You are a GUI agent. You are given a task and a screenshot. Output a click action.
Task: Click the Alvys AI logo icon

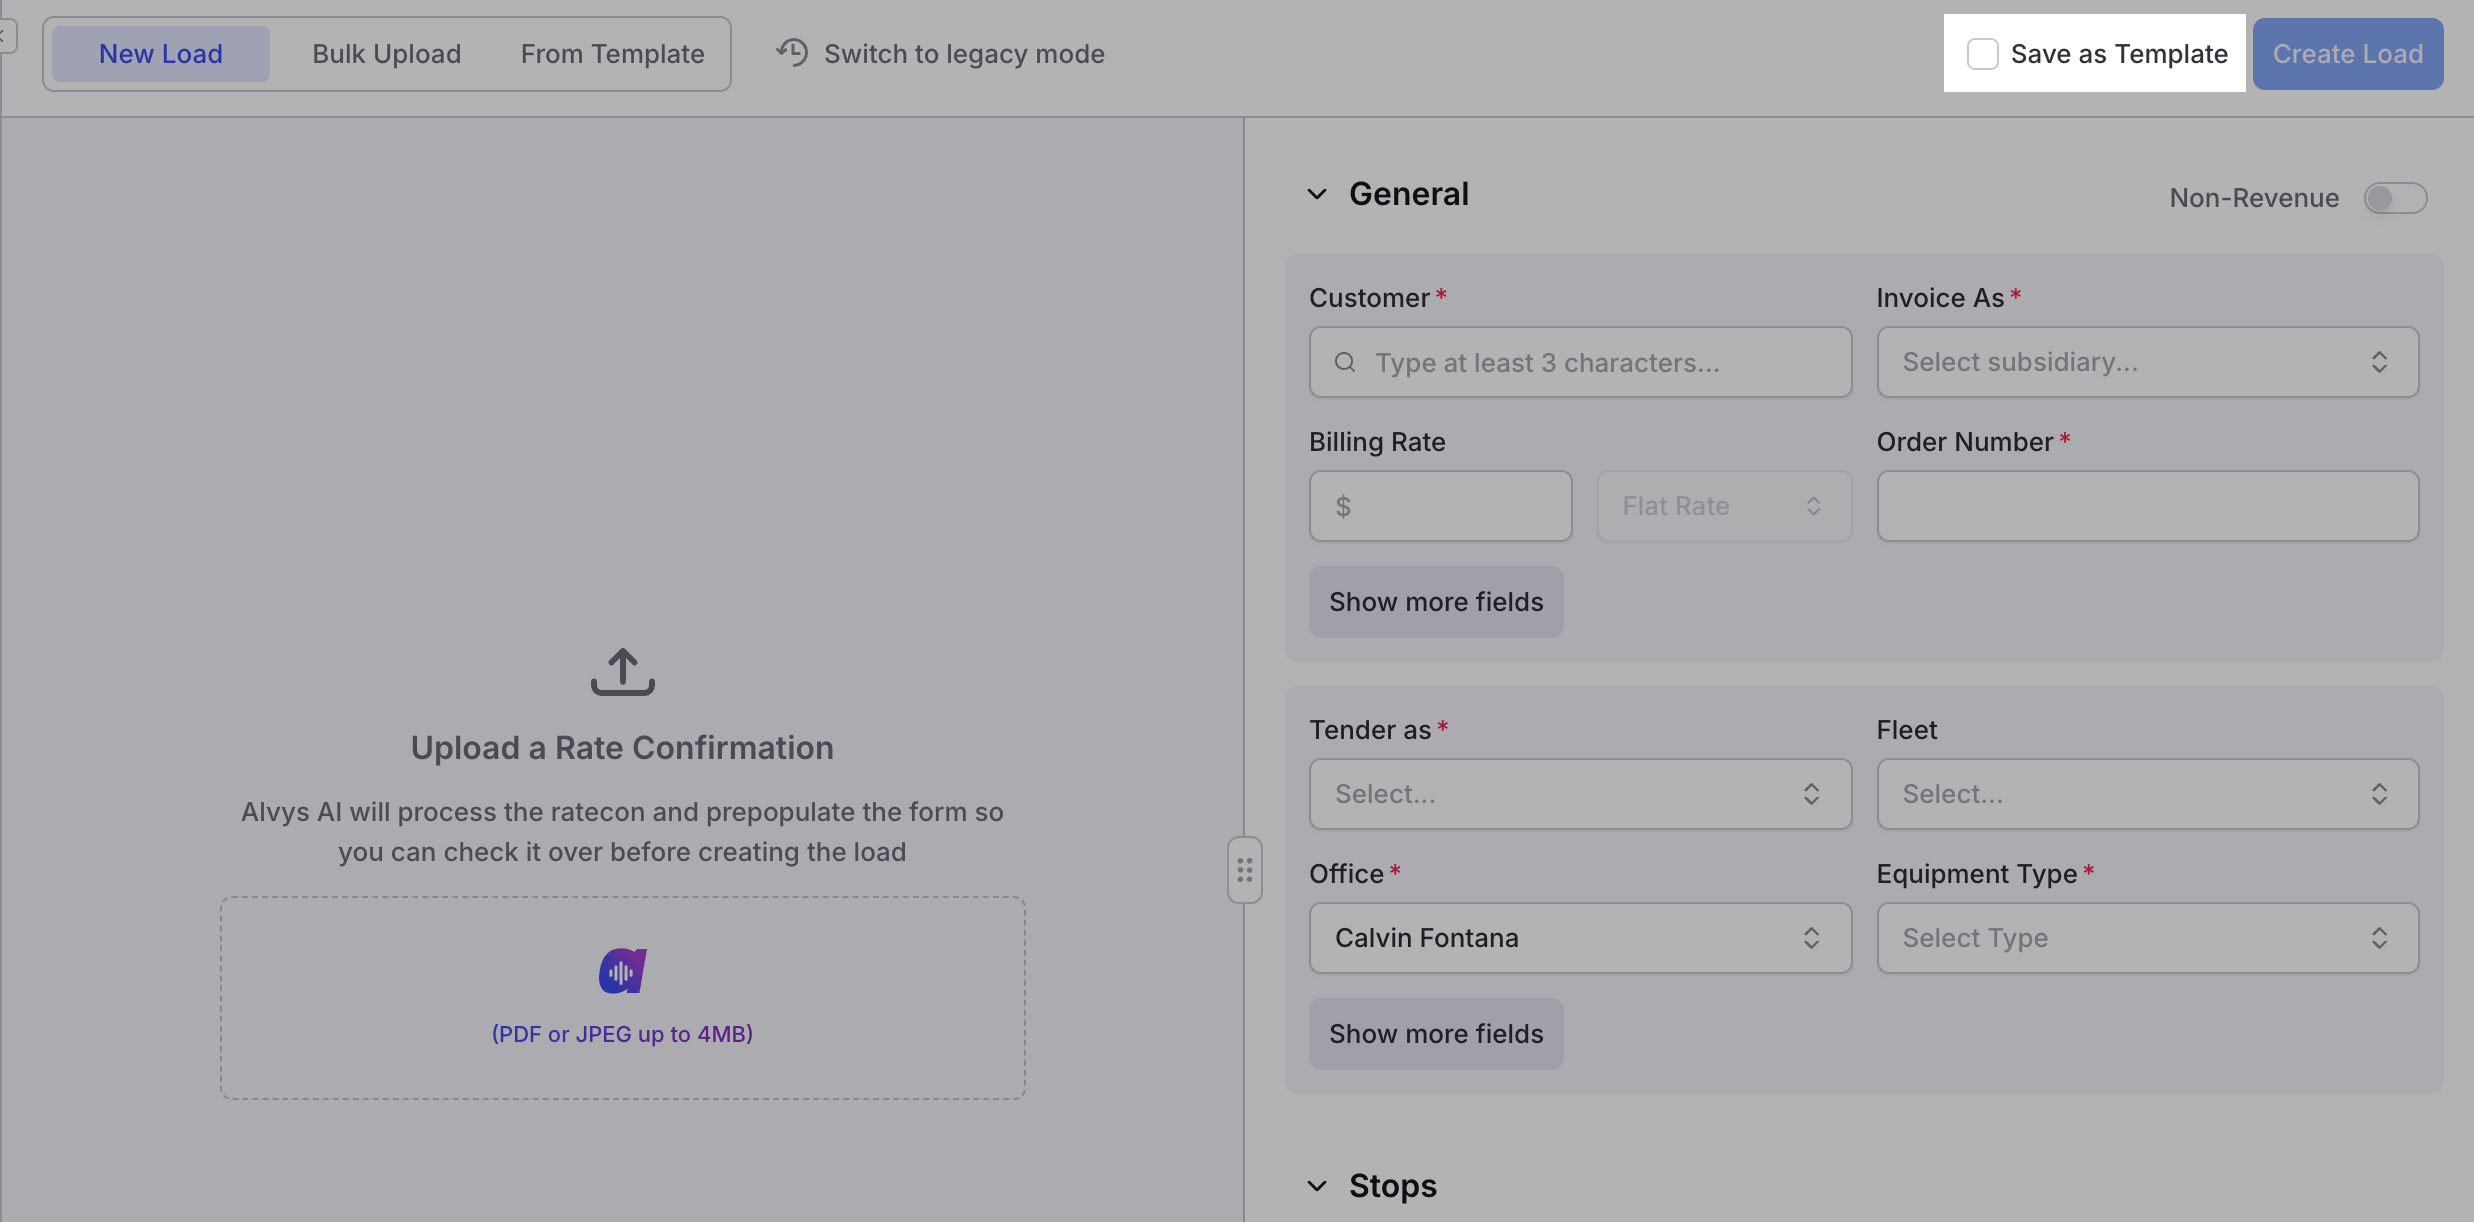pos(622,971)
